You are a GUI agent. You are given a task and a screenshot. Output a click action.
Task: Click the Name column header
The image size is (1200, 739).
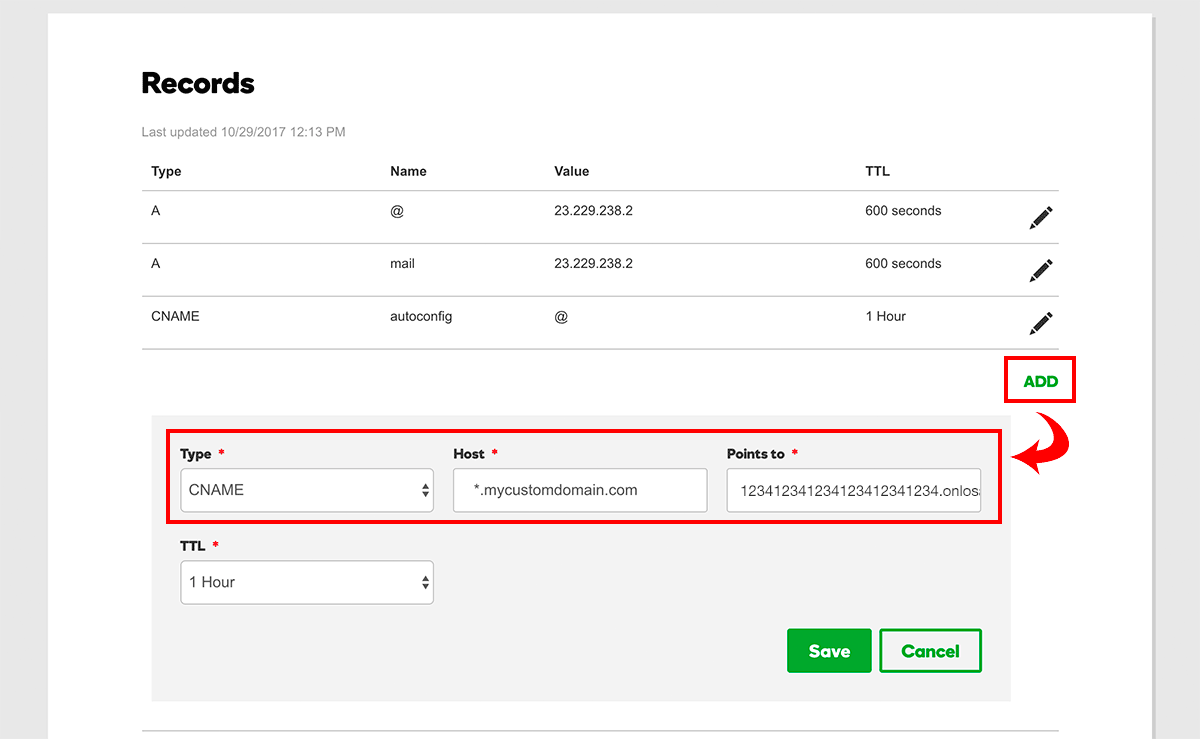(x=408, y=171)
